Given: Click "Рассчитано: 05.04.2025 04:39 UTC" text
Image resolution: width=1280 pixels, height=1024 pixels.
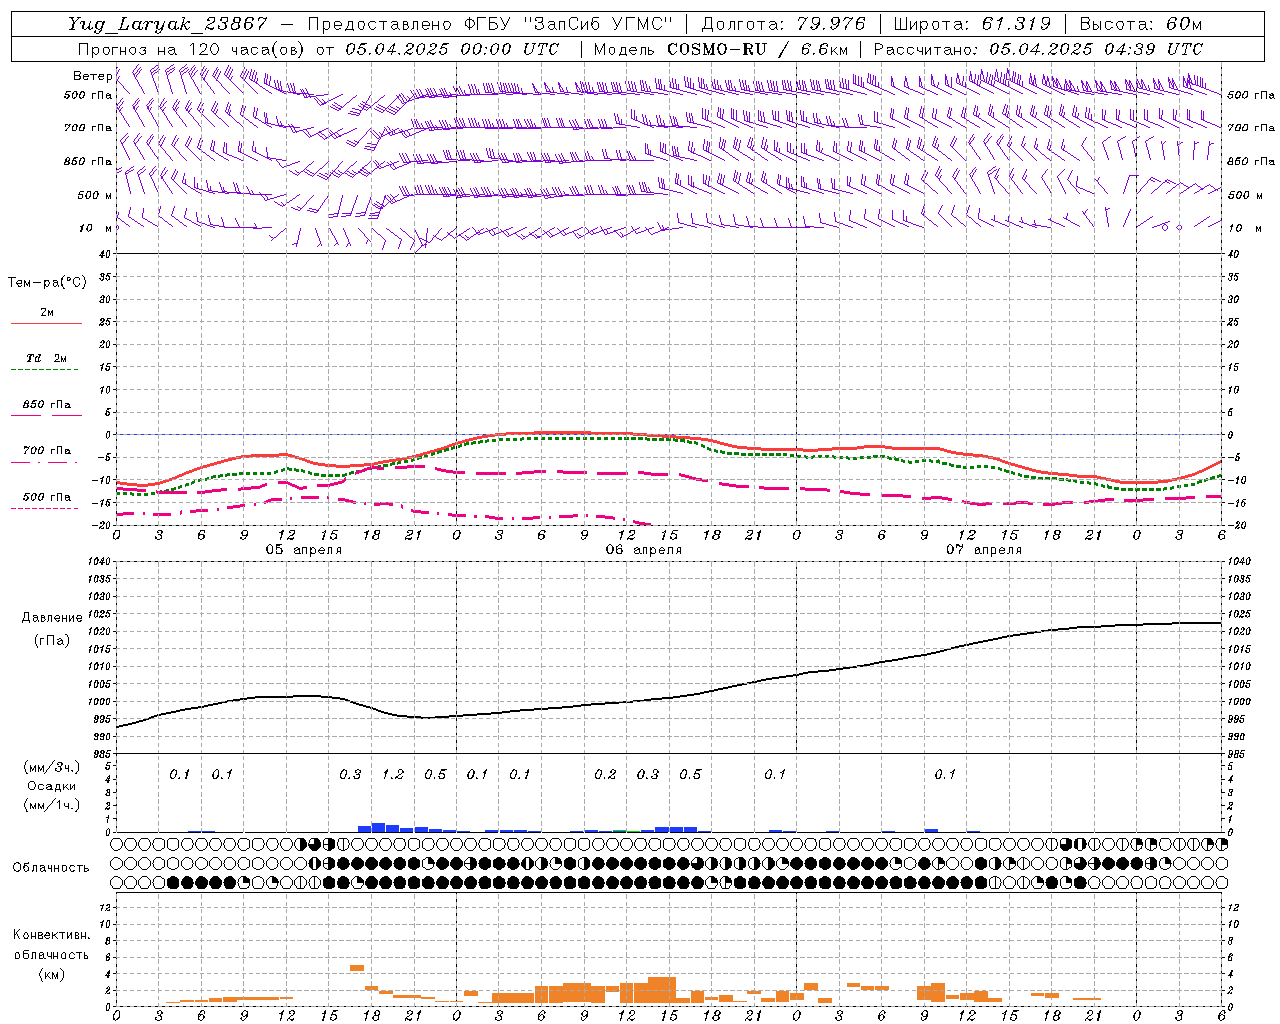Looking at the screenshot, I should (1038, 49).
